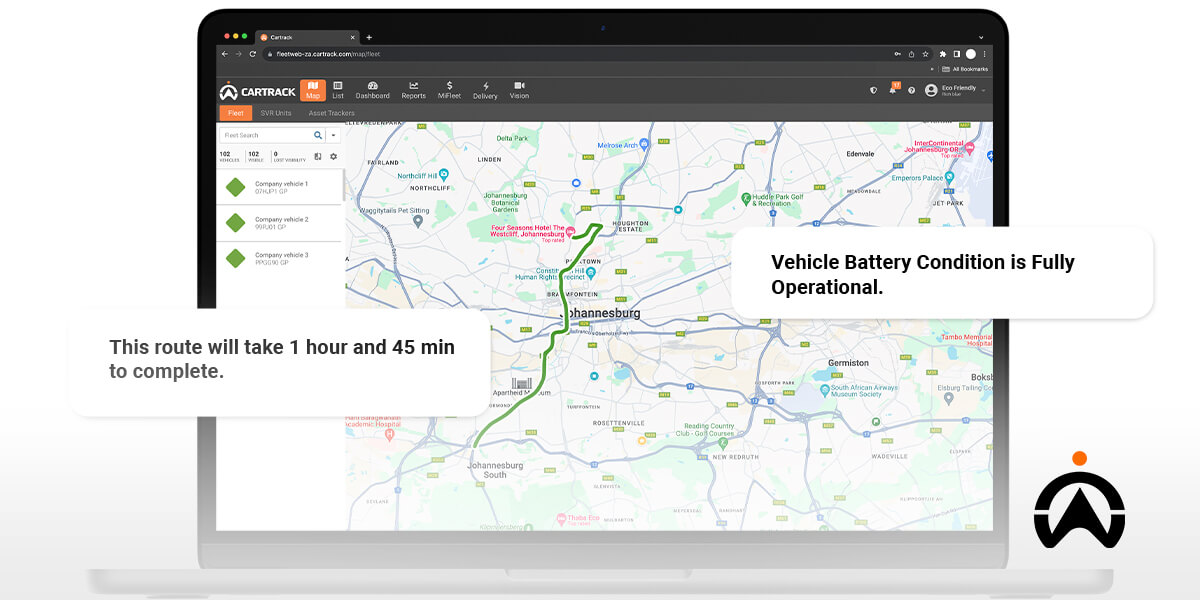Open the Eco Friendly user menu chevron
1200x600 pixels.
tap(983, 90)
